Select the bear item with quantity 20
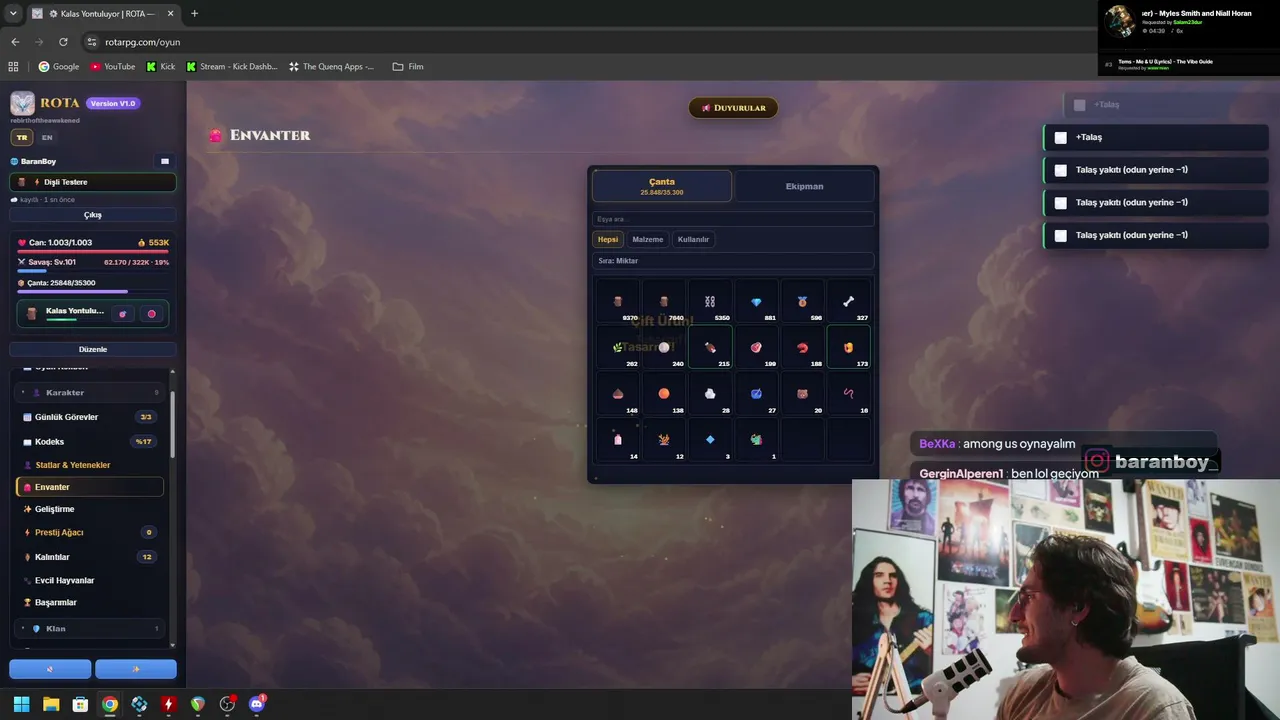Screen dimensions: 1280x720 tap(802, 393)
